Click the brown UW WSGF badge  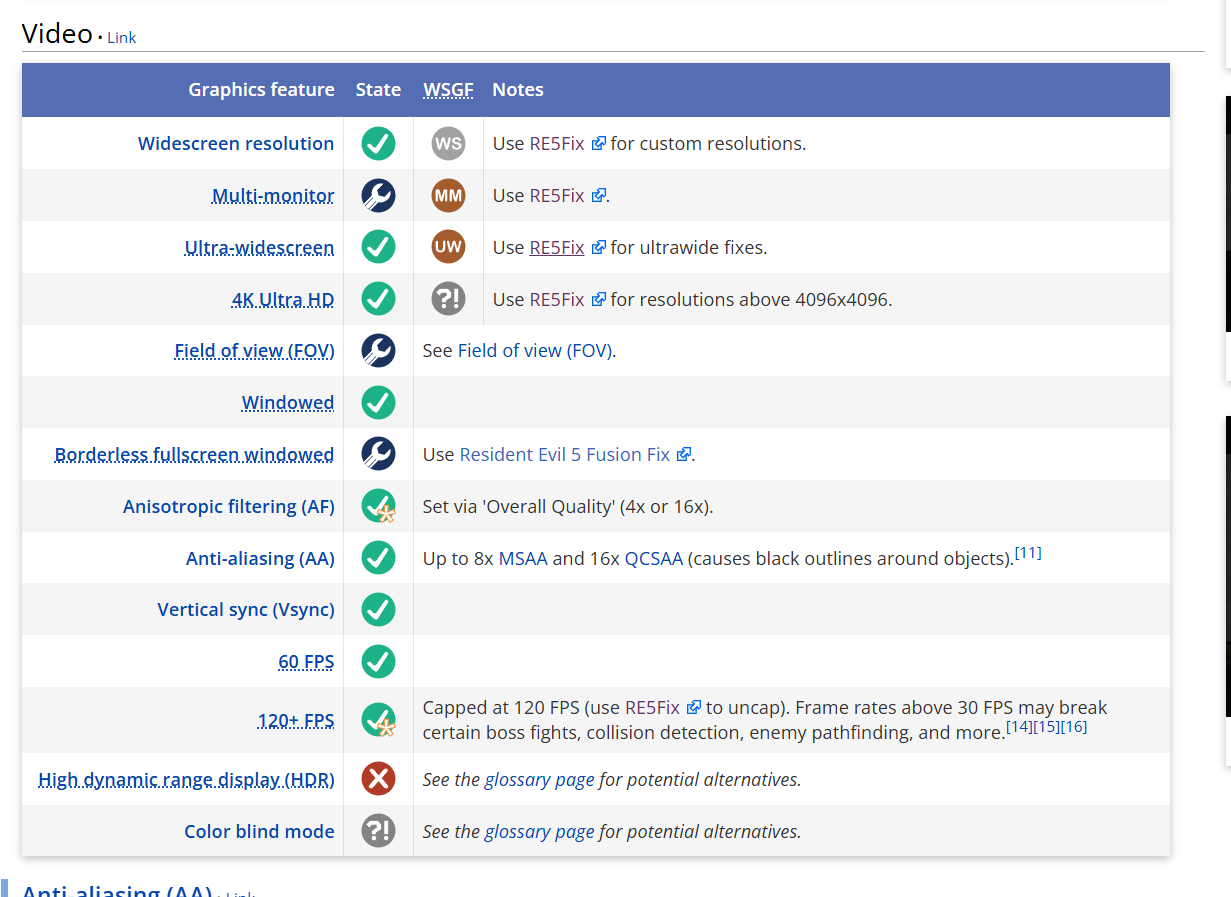coord(448,247)
